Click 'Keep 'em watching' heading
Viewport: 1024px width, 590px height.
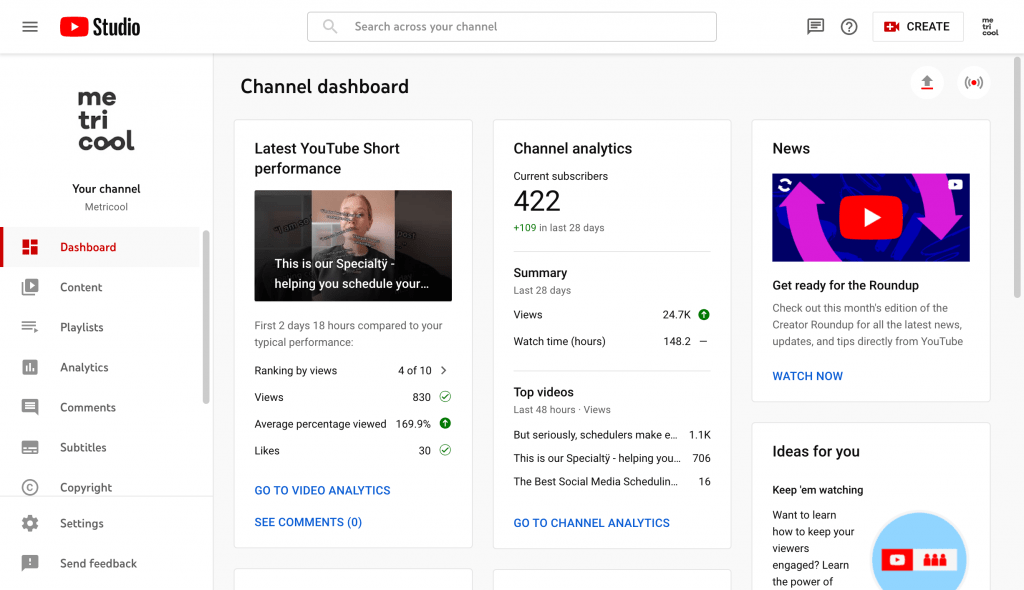point(818,490)
